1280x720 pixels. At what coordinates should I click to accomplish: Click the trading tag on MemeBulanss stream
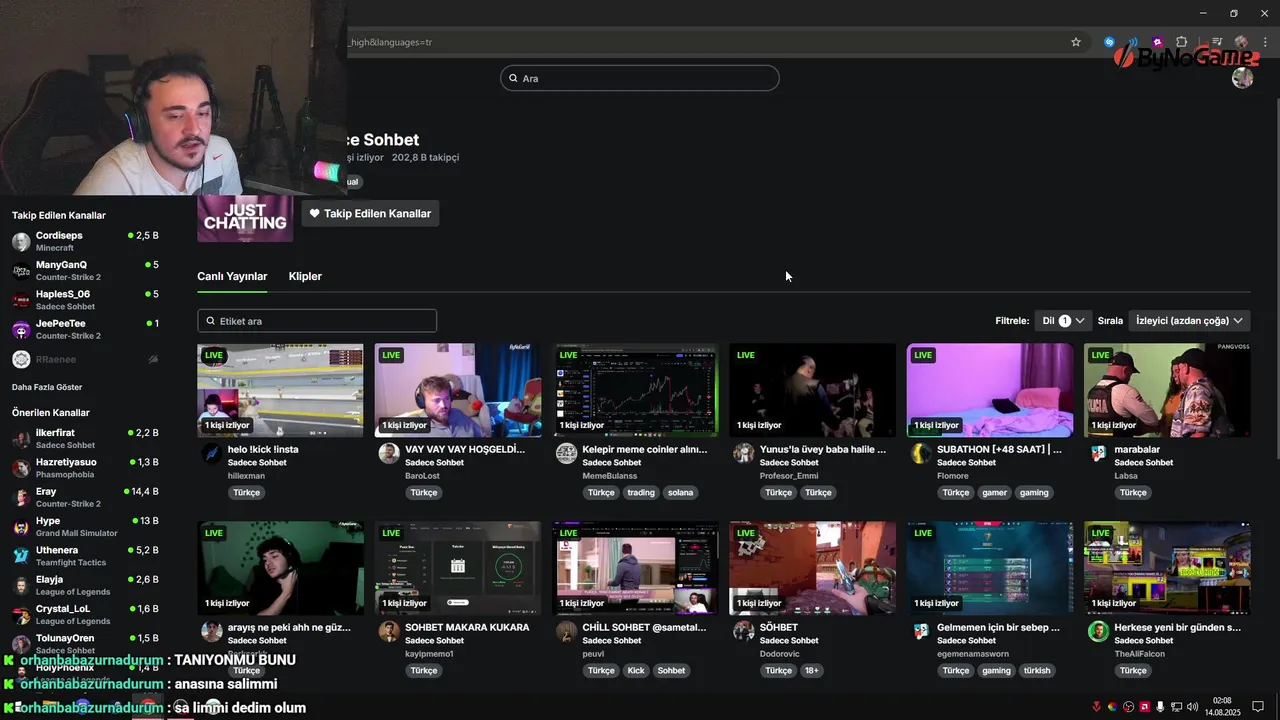641,492
